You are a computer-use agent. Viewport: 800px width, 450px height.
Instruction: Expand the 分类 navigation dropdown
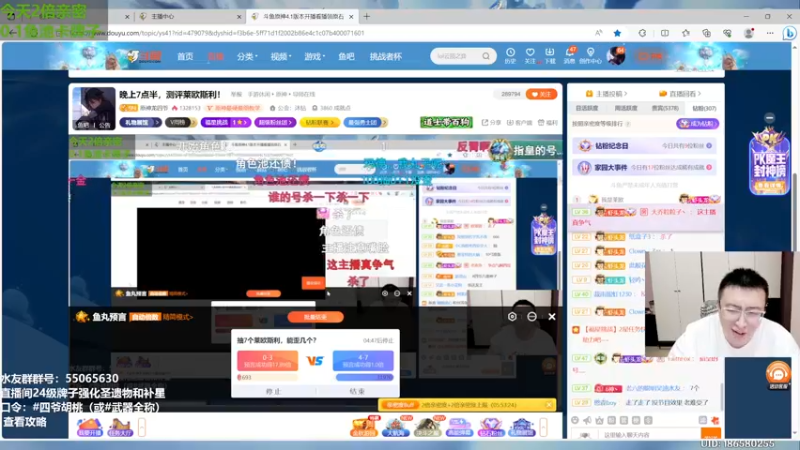pos(247,57)
